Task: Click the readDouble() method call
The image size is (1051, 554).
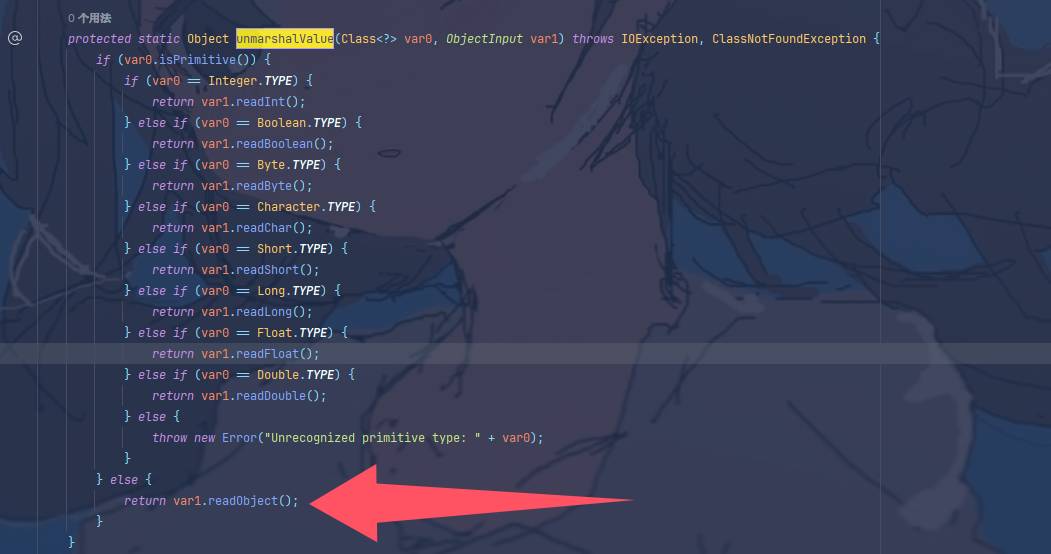Action: pos(281,395)
